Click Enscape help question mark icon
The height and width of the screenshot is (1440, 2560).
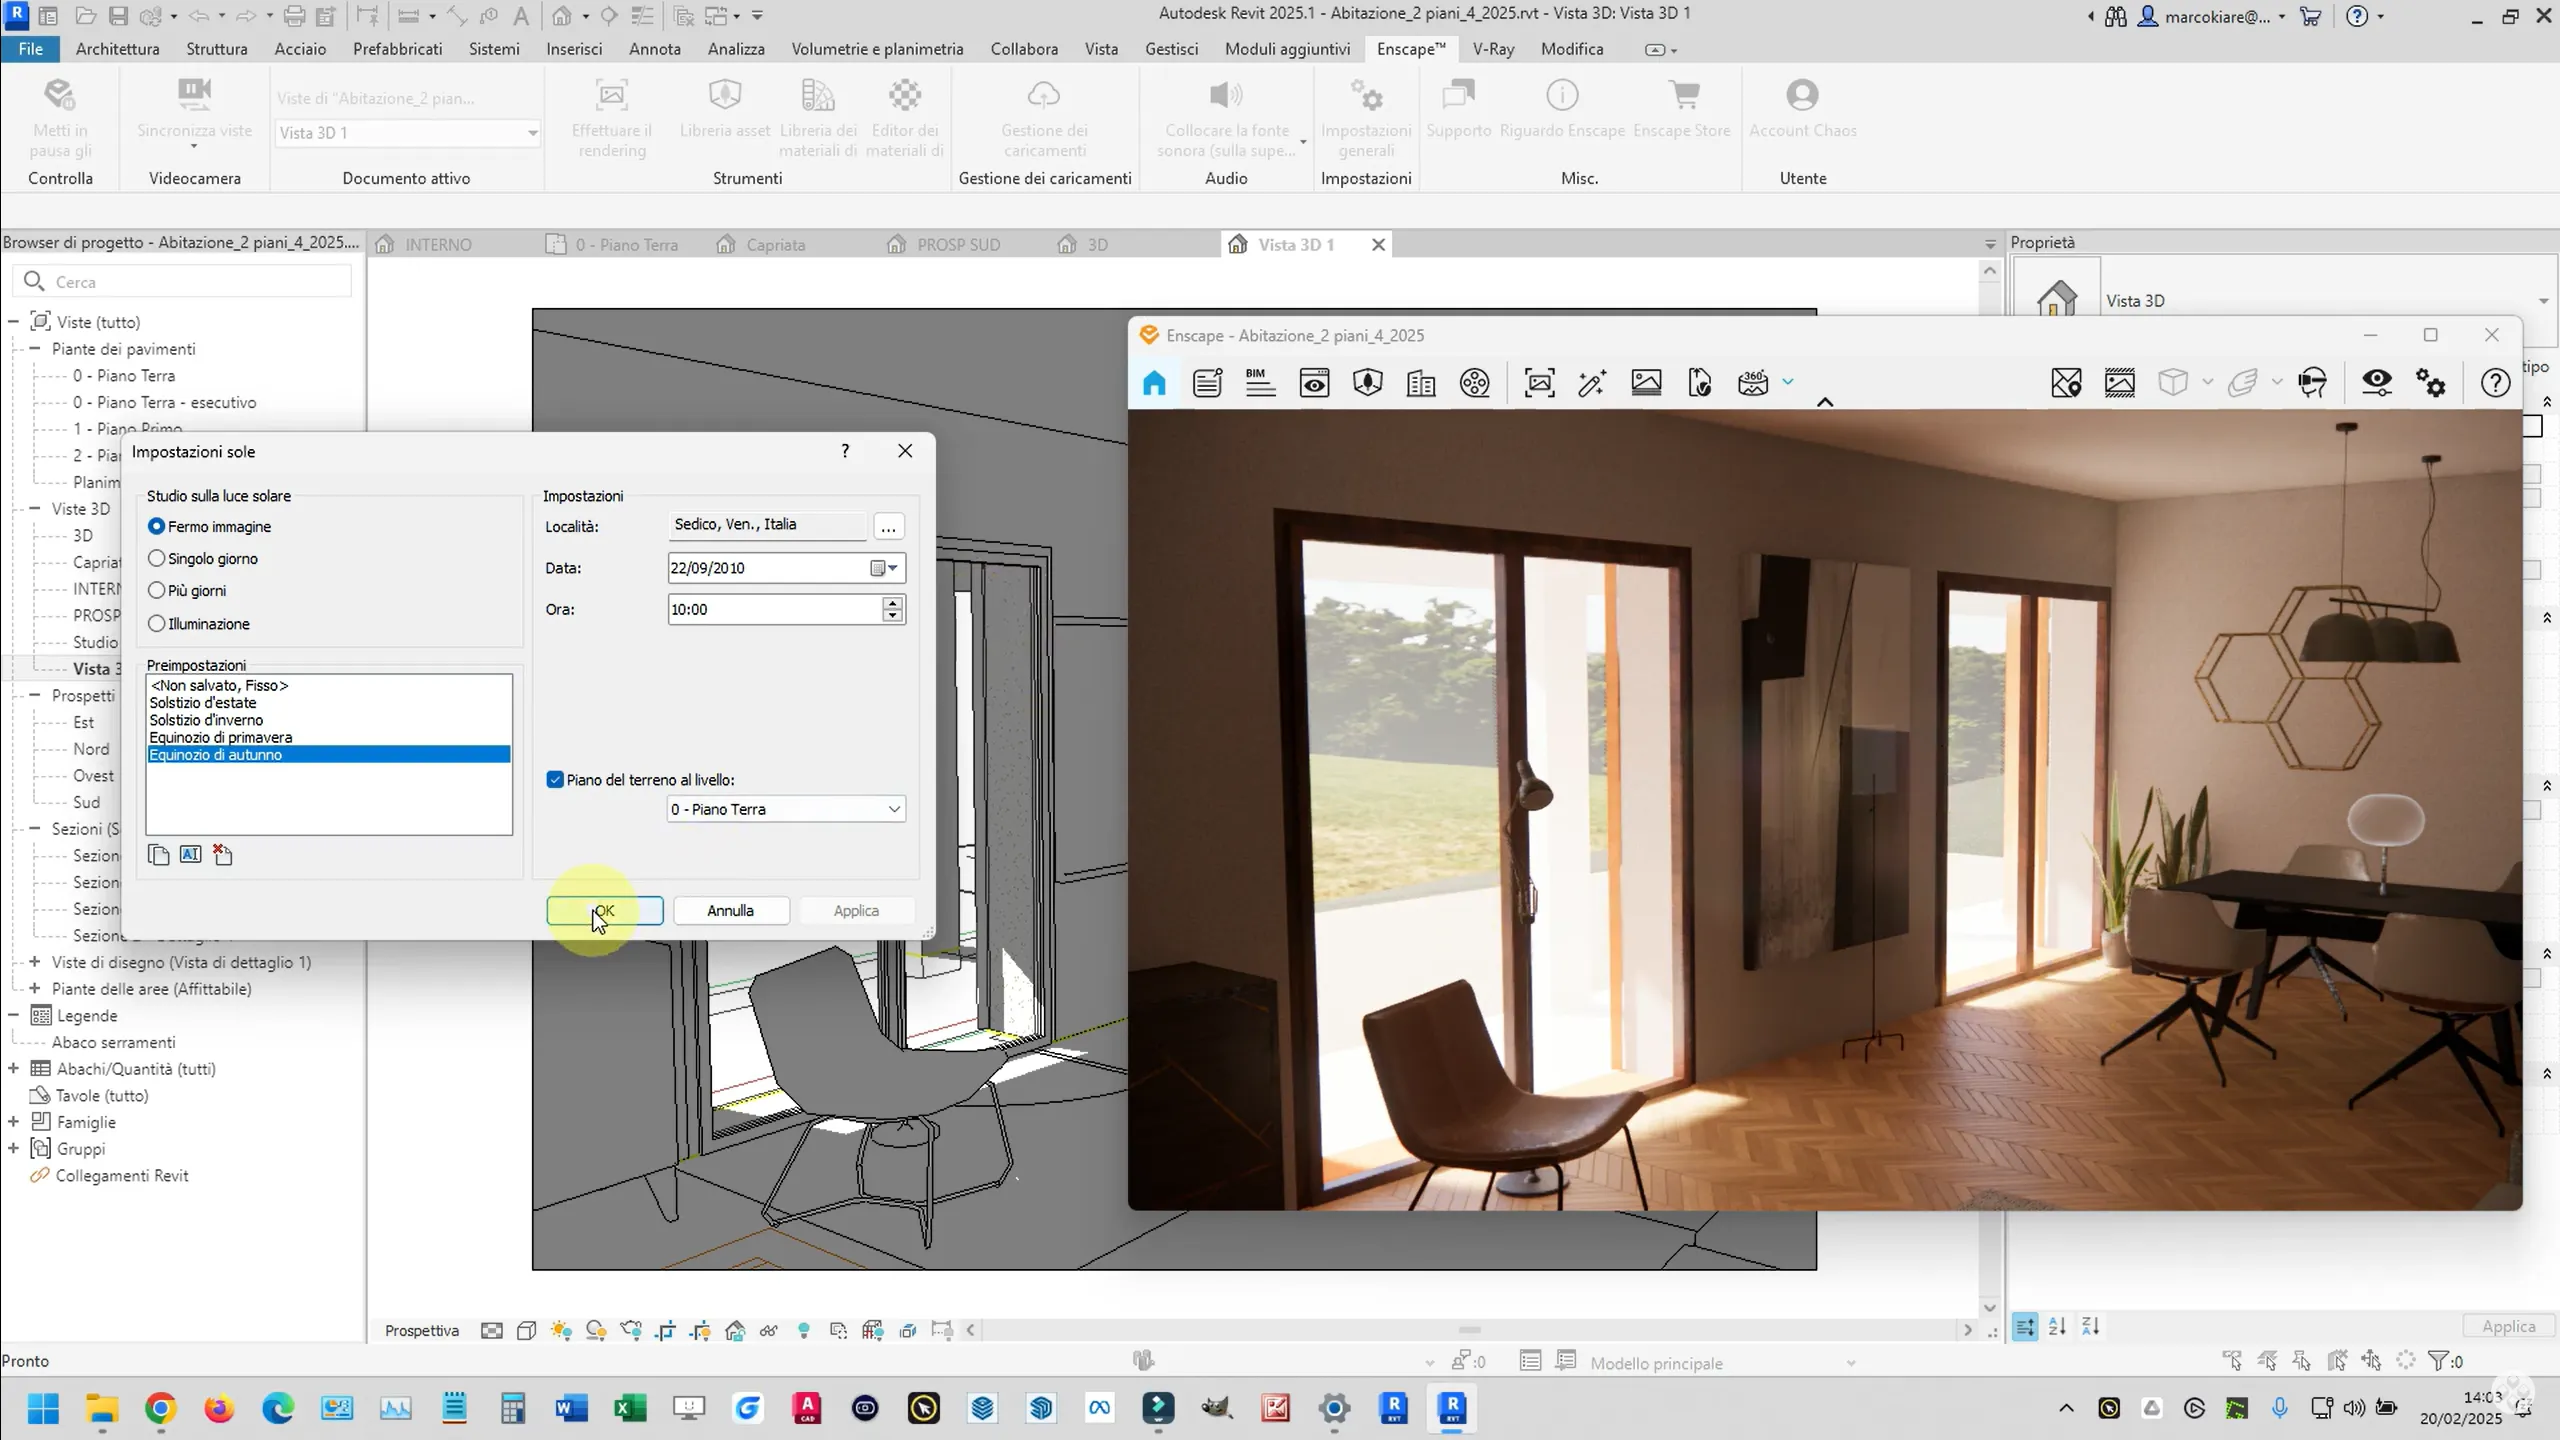coord(2495,383)
